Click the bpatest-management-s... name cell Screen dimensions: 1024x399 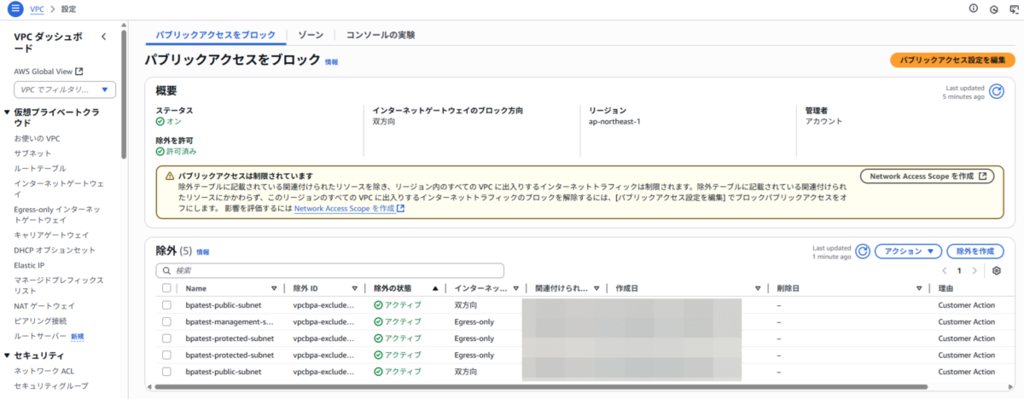[229, 322]
